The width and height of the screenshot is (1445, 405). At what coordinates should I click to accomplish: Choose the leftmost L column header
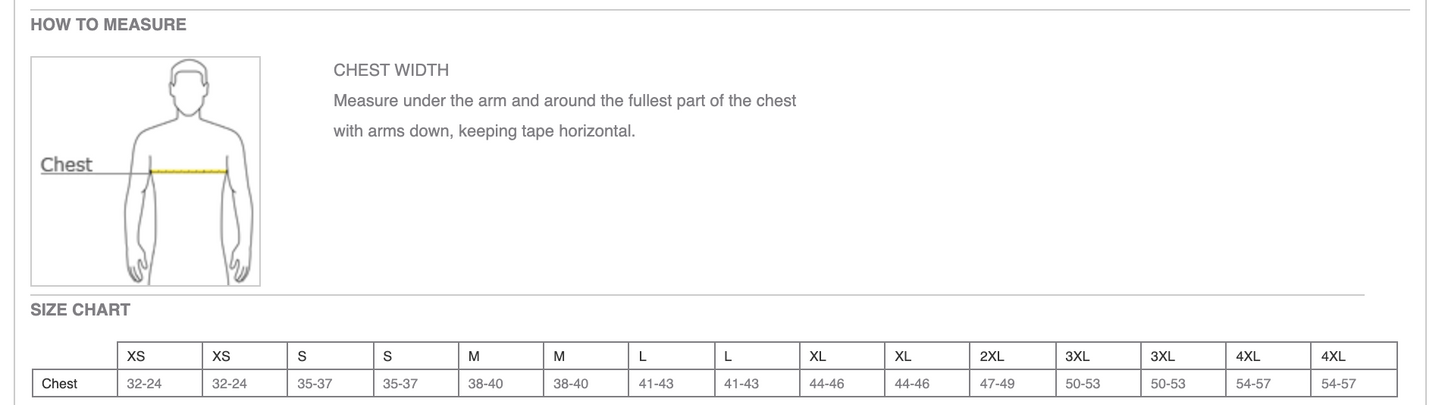(x=644, y=356)
